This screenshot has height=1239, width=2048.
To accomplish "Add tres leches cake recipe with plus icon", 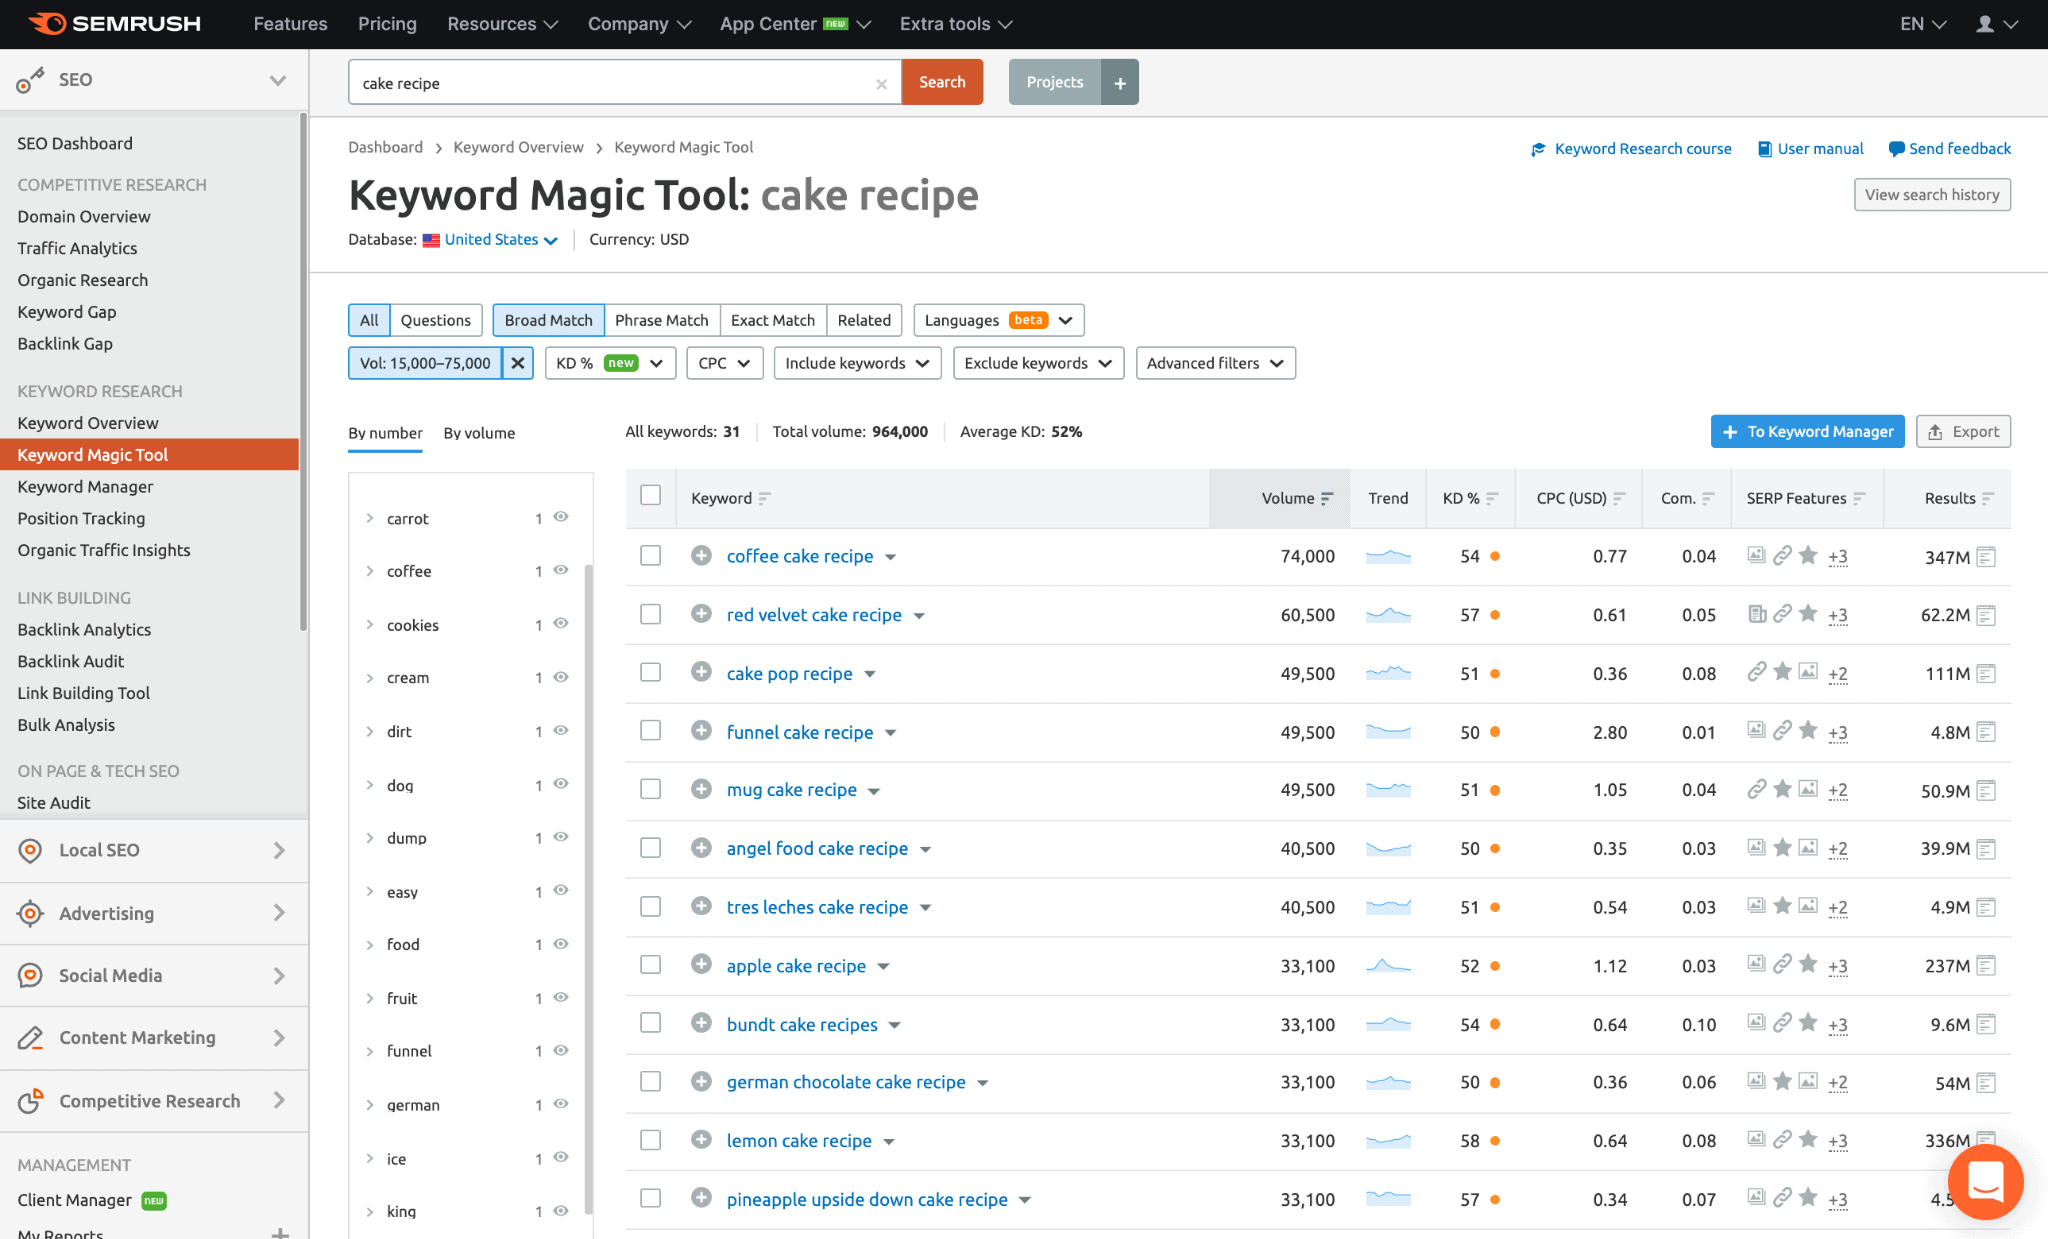I will pyautogui.click(x=701, y=906).
